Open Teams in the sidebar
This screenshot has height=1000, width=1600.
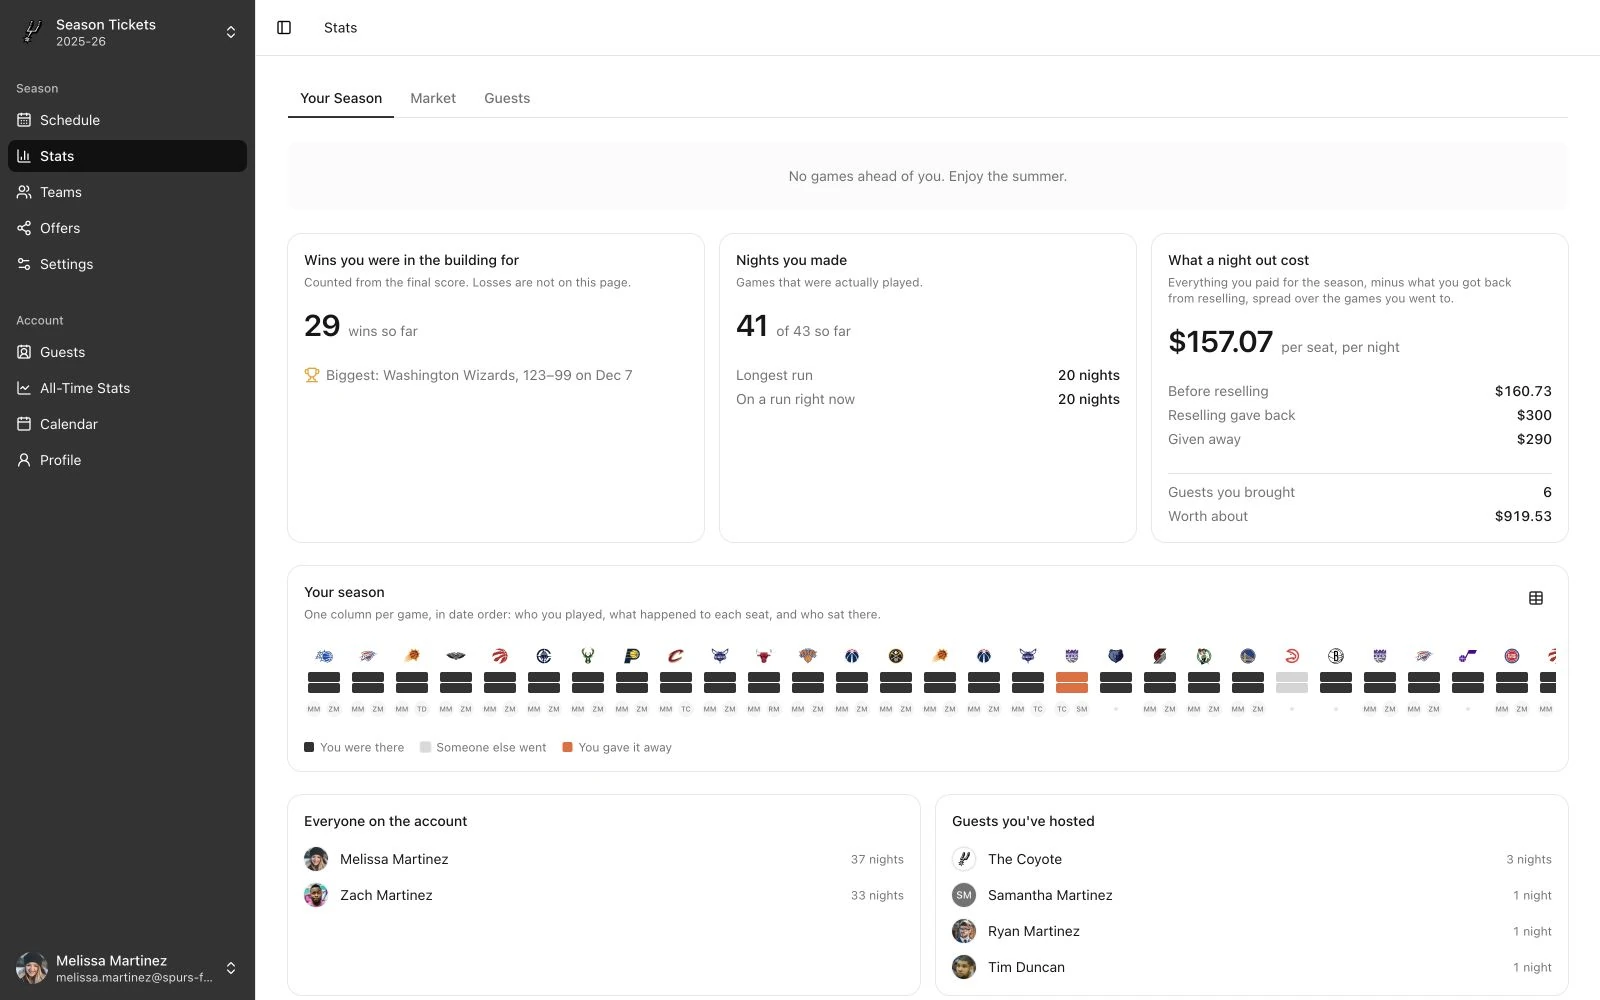pos(127,192)
